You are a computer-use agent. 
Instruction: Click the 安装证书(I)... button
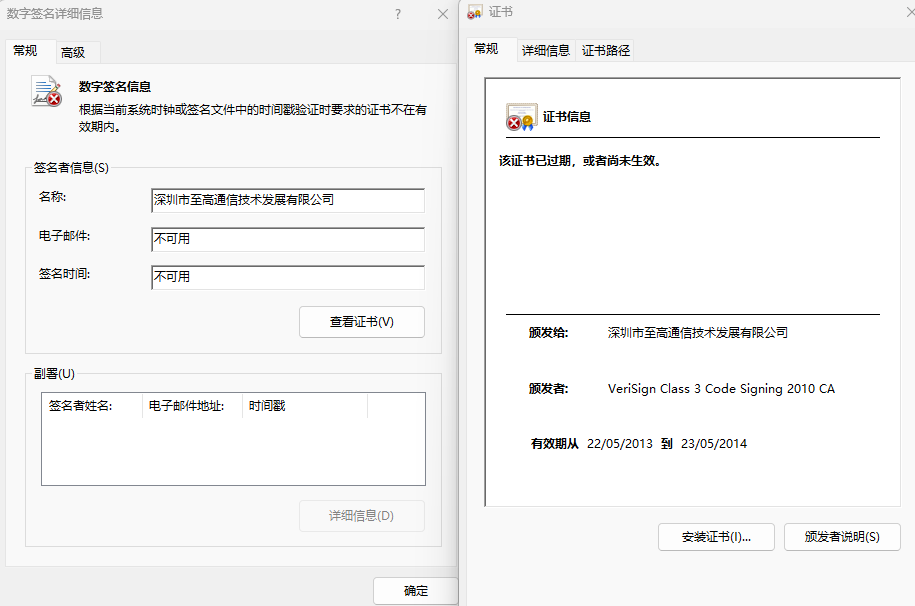coord(716,537)
